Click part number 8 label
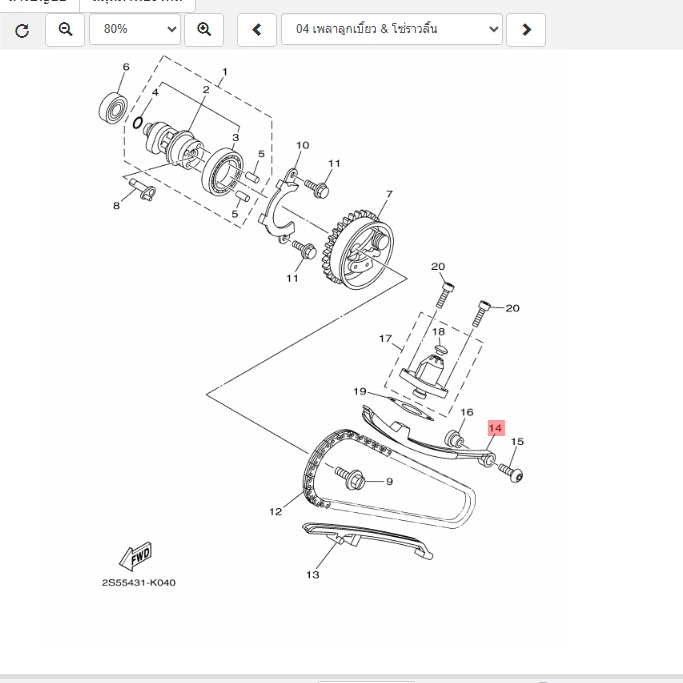The width and height of the screenshot is (683, 683). click(x=116, y=206)
